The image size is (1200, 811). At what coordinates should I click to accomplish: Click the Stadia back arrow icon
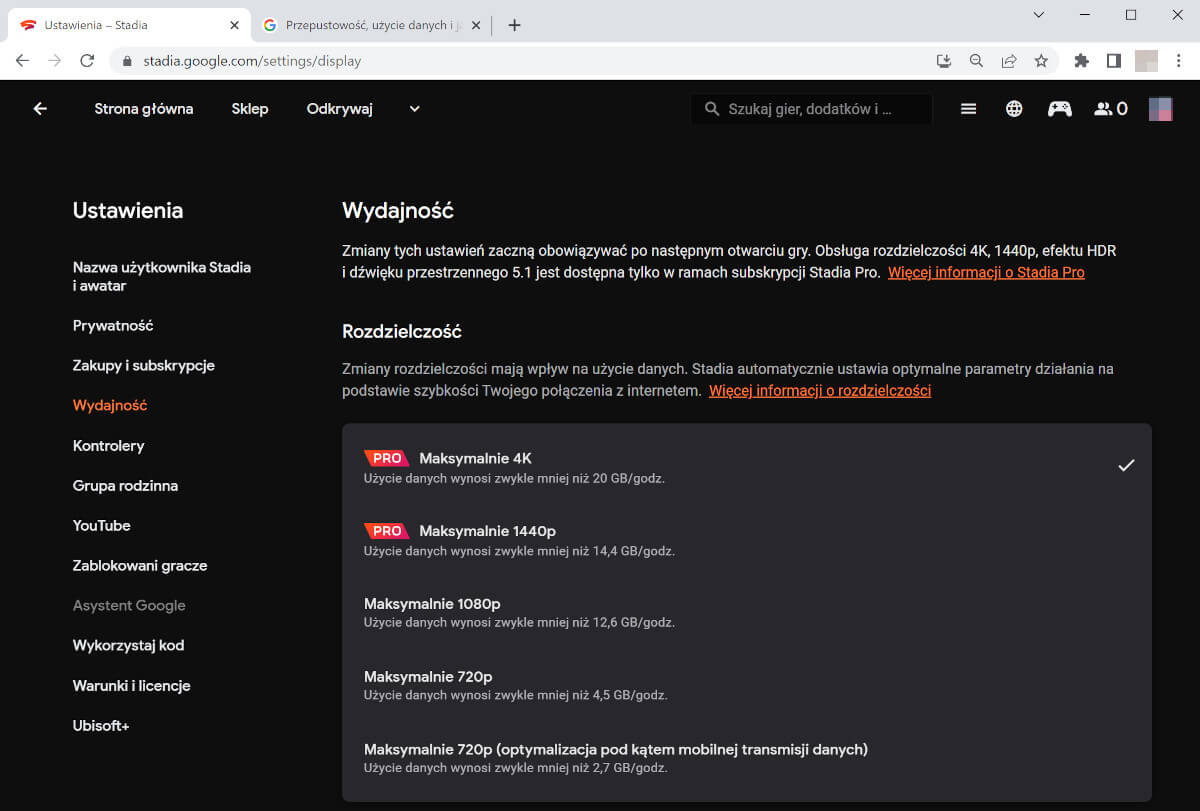point(40,109)
